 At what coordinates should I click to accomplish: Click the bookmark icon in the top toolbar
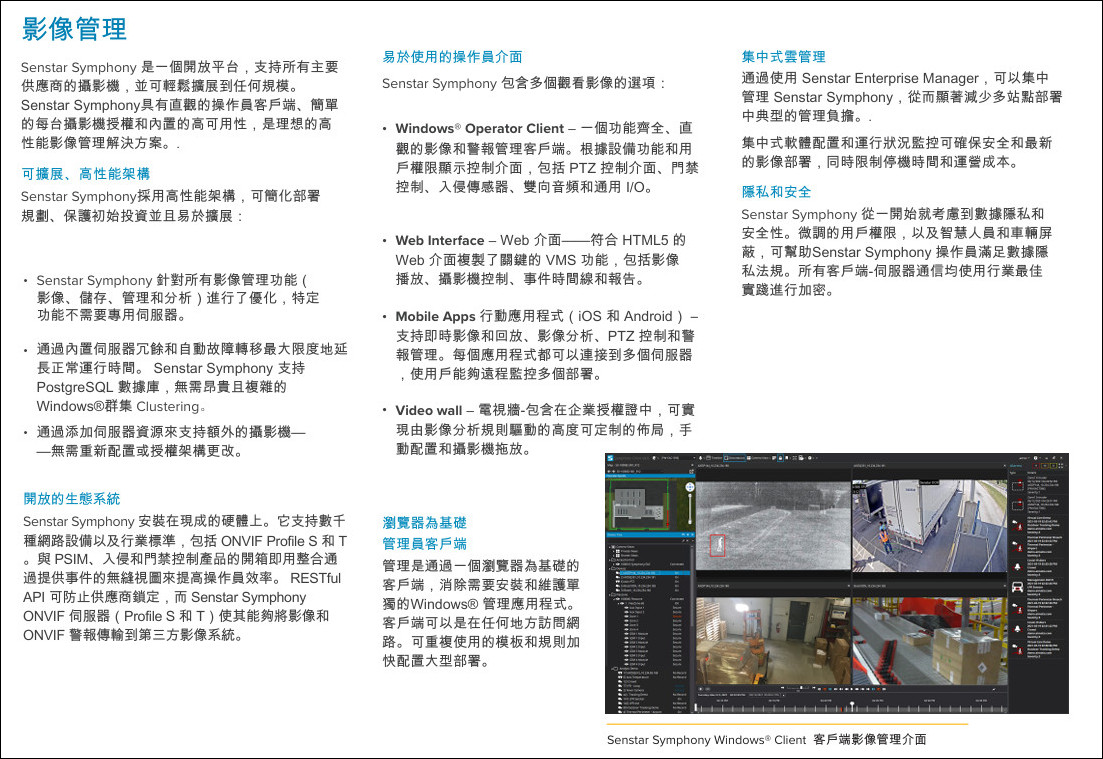click(x=787, y=458)
